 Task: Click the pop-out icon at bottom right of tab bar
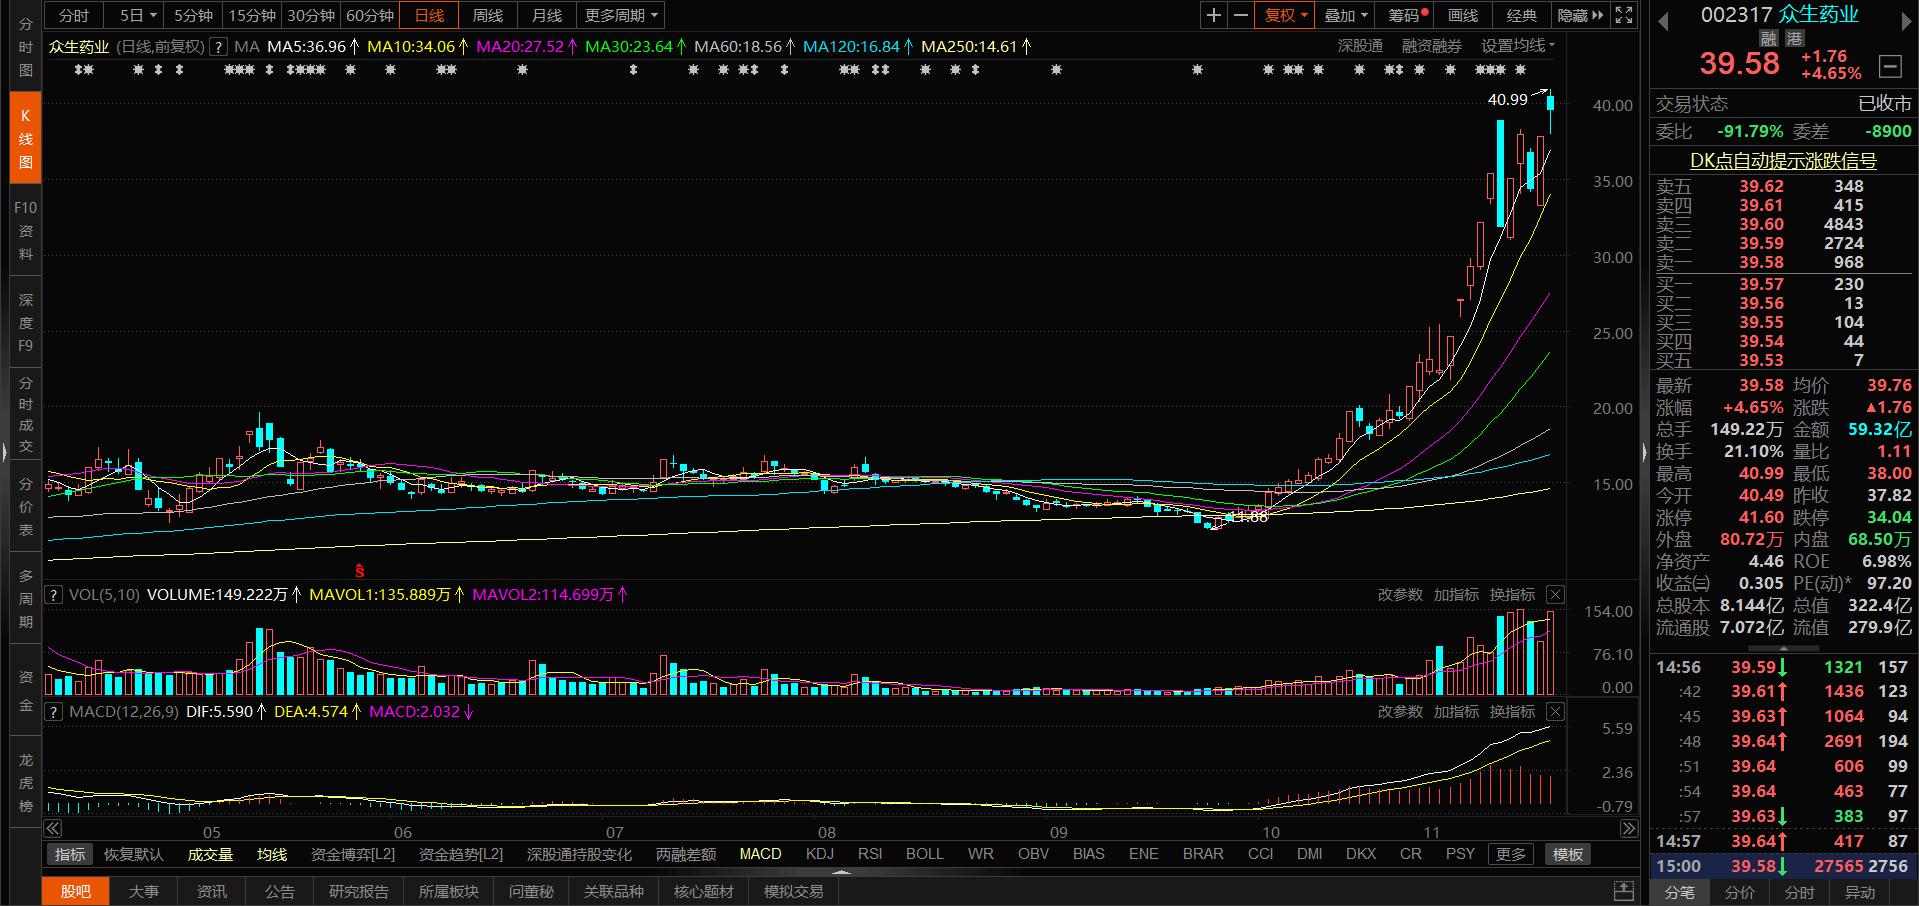click(x=1624, y=891)
